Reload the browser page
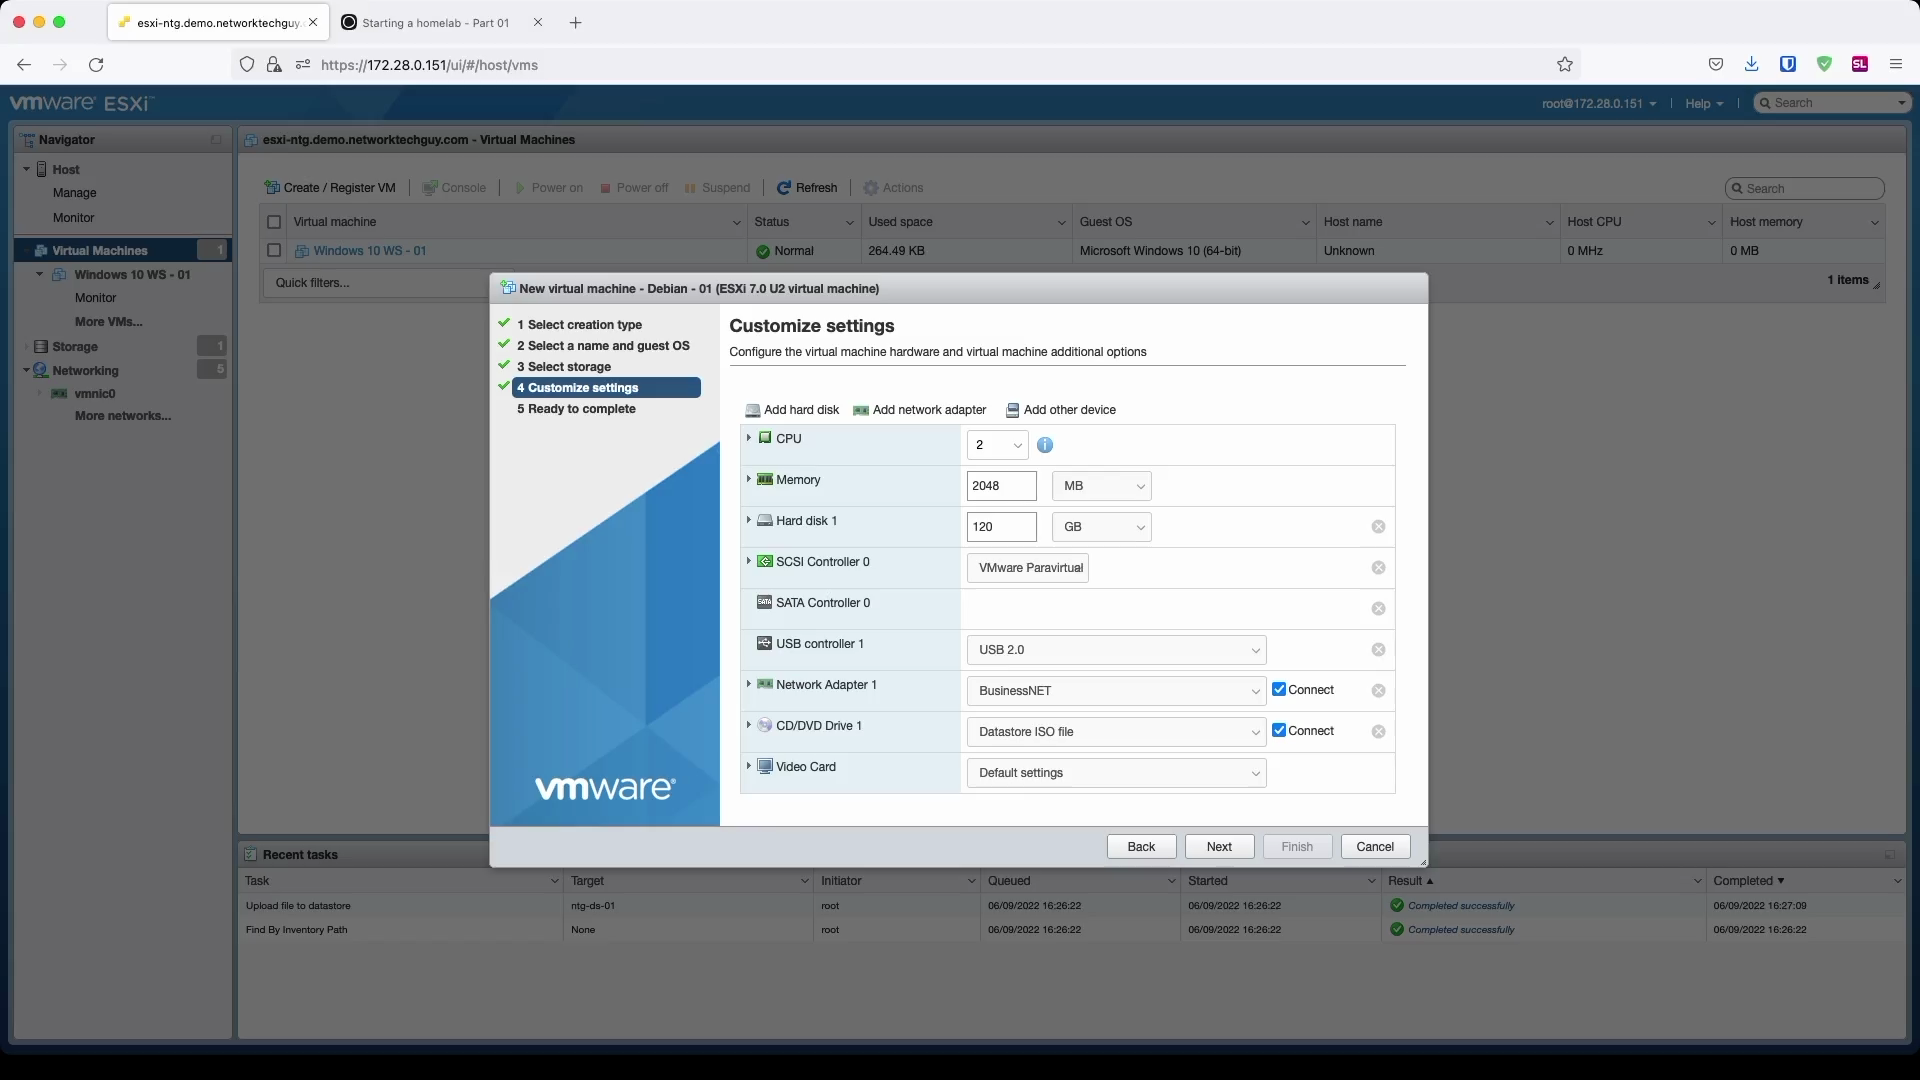The image size is (1920, 1080). point(96,65)
